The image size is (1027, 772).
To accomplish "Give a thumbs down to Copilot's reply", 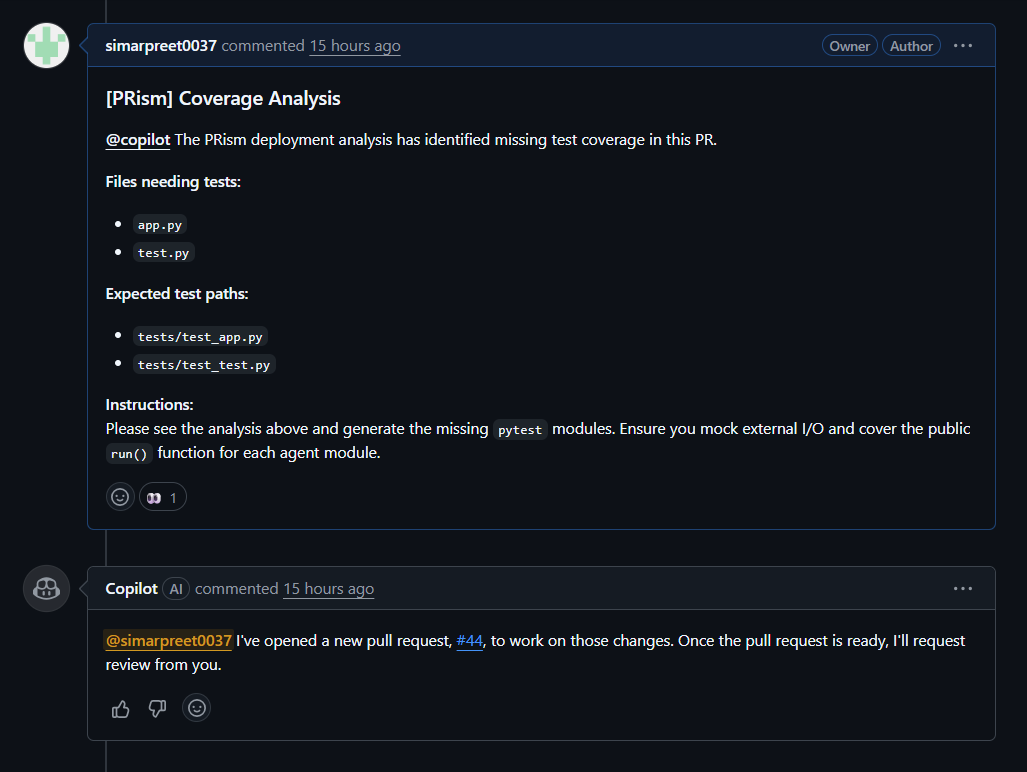I will click(x=157, y=708).
